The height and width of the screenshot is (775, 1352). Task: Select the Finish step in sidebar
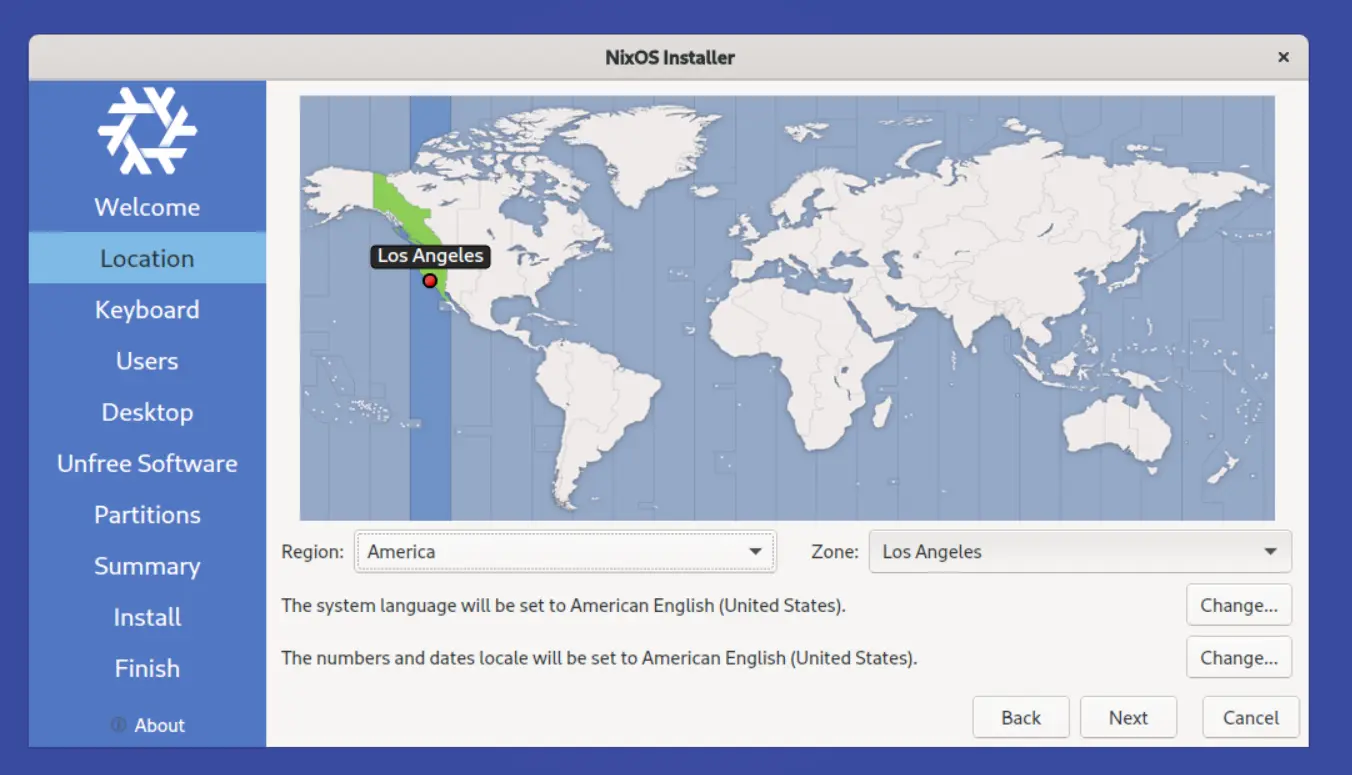(147, 668)
